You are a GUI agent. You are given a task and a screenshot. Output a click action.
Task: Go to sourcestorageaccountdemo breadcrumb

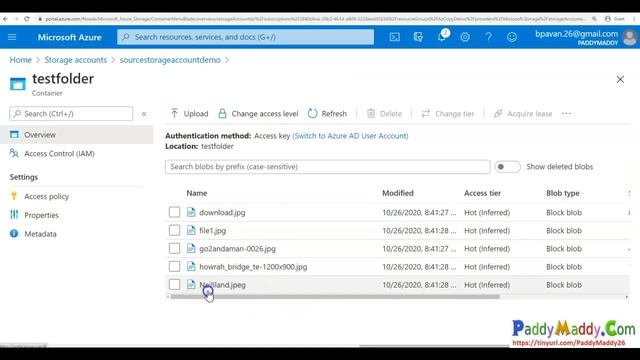click(x=170, y=60)
